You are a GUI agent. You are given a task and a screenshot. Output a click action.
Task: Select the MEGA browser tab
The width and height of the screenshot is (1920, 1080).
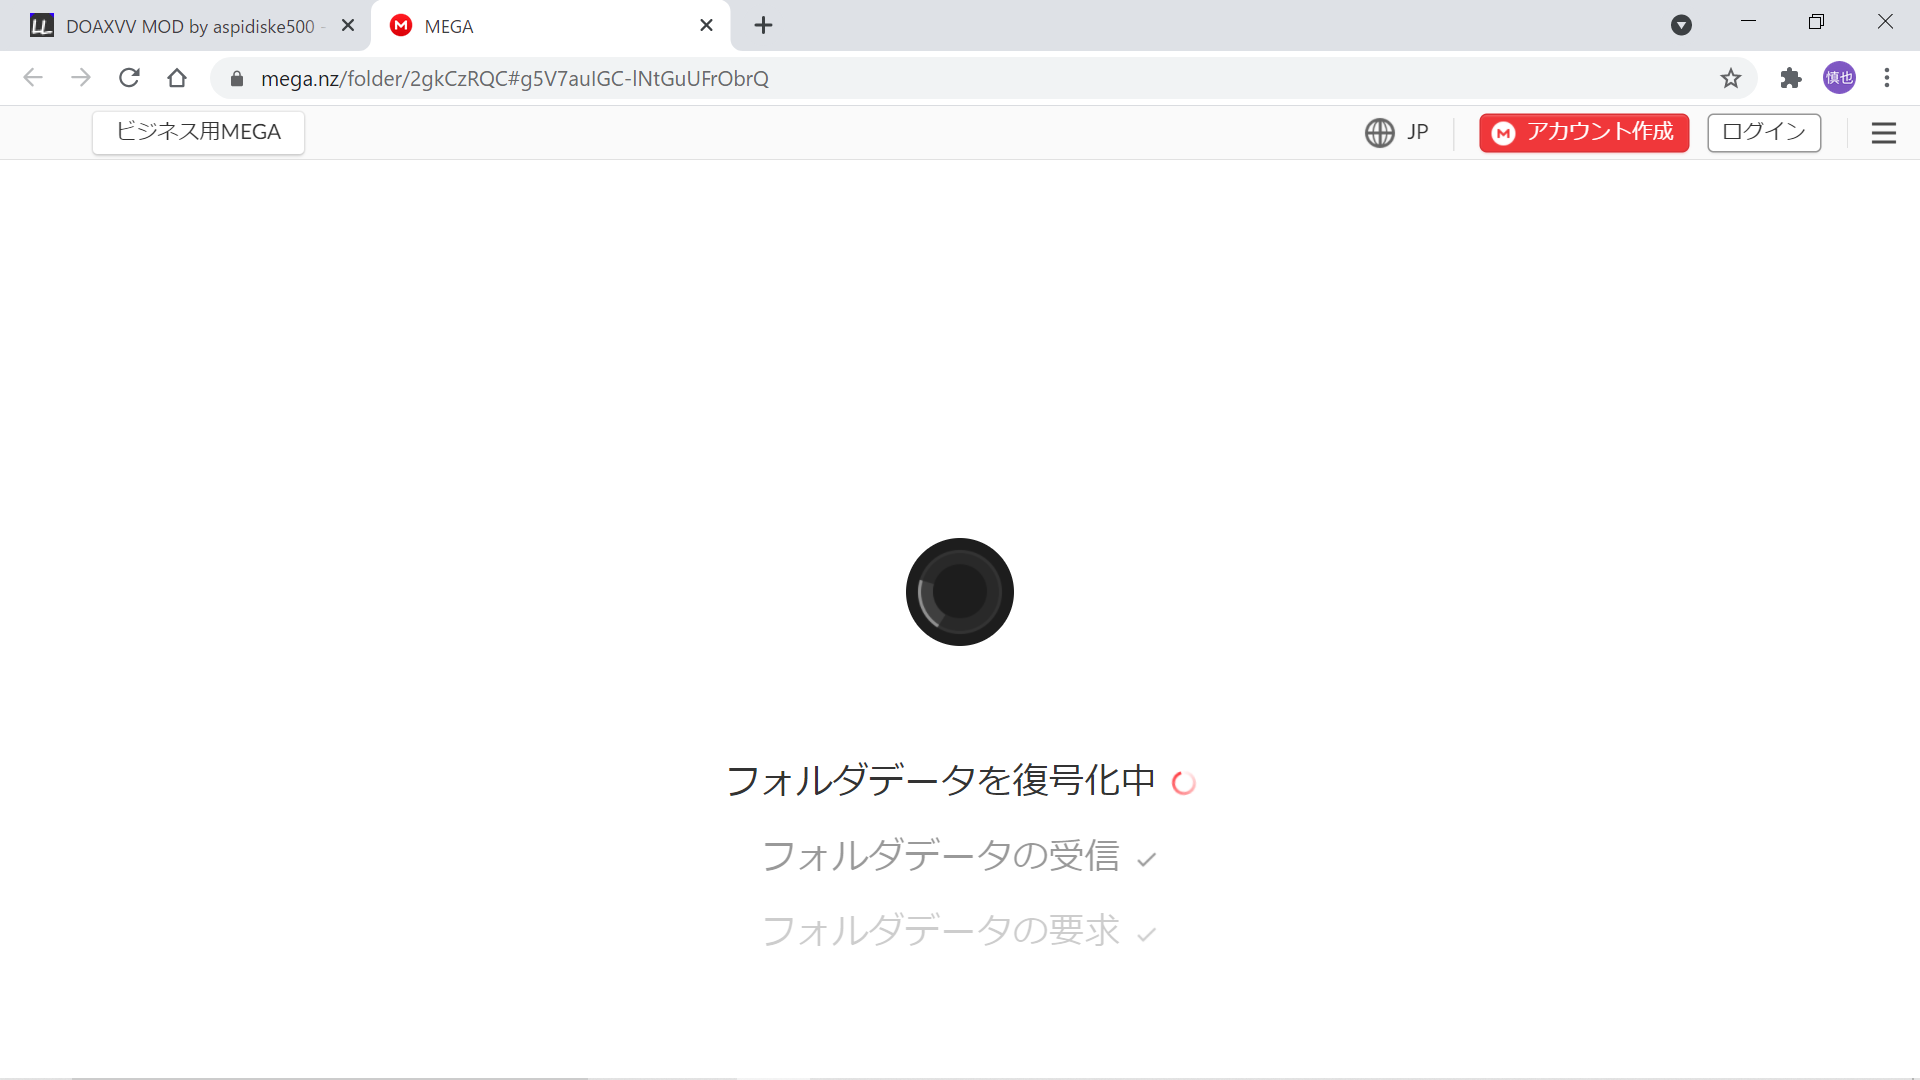click(x=550, y=26)
